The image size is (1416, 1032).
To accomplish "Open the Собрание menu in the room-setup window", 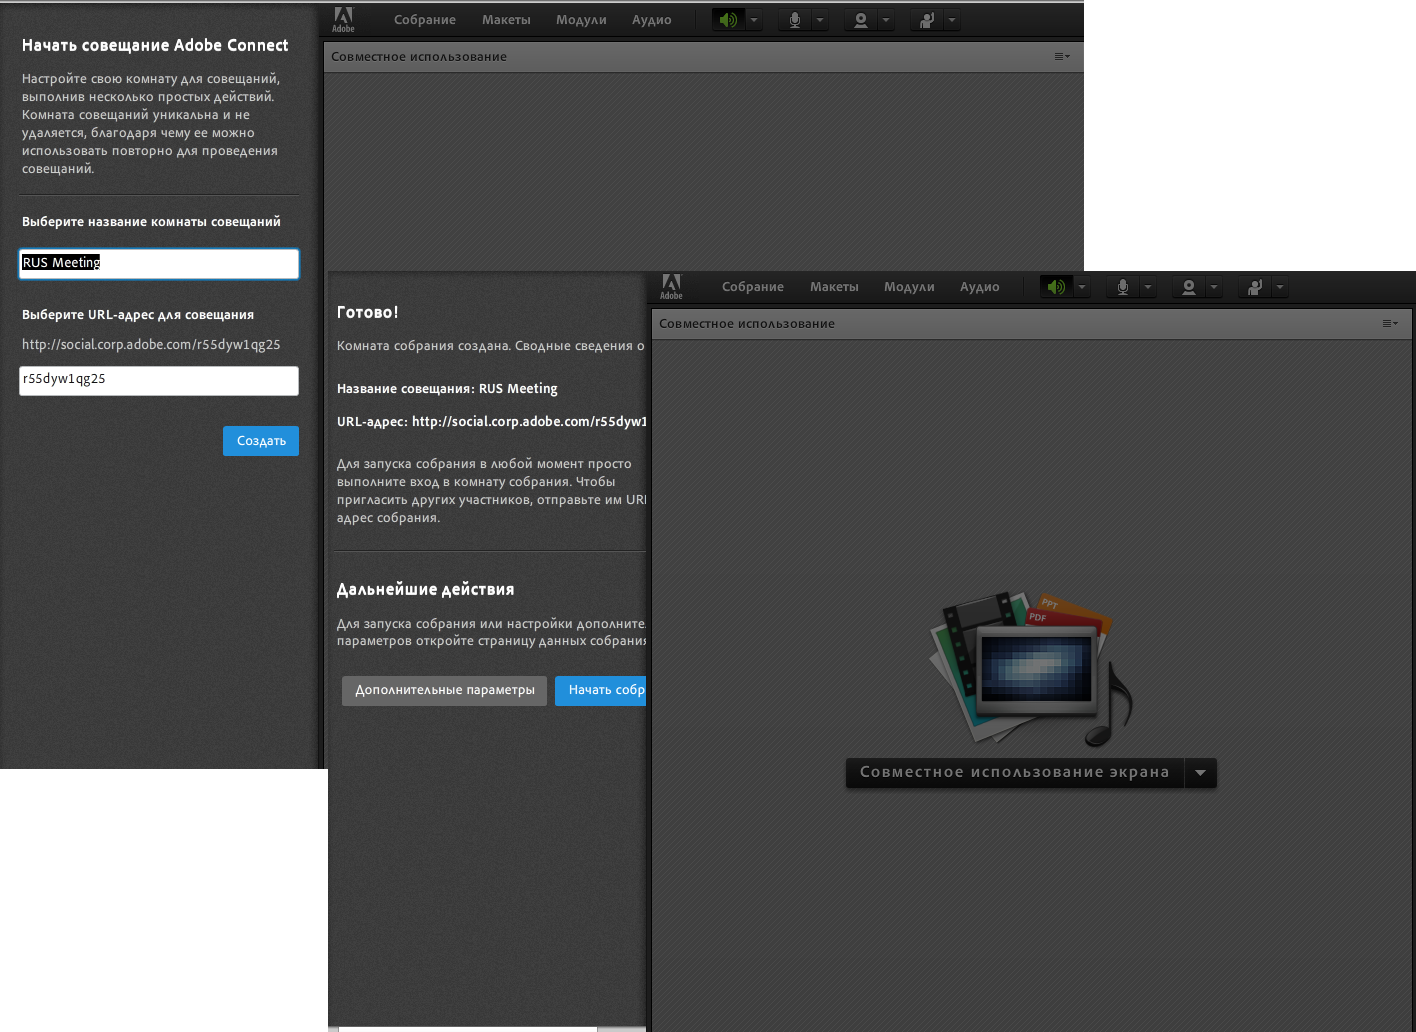I will click(425, 20).
